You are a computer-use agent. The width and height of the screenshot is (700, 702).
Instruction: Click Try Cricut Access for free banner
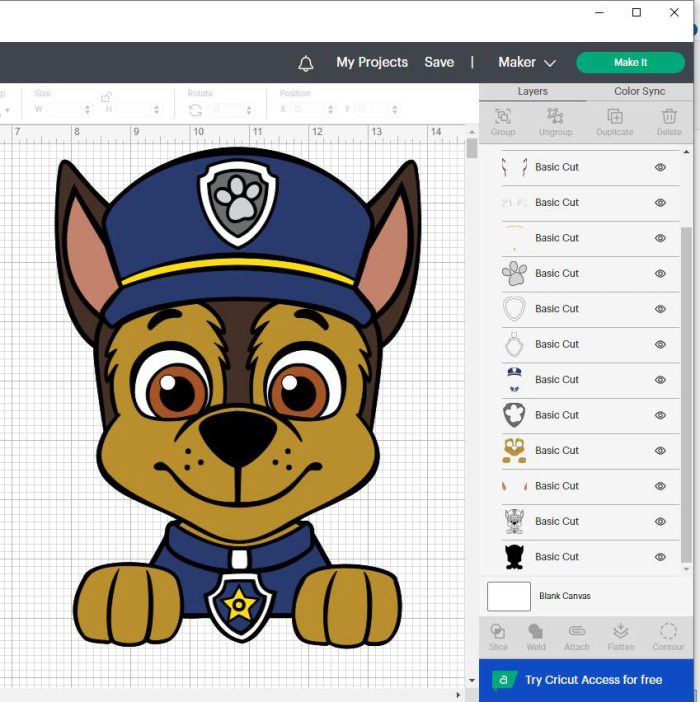click(x=586, y=680)
